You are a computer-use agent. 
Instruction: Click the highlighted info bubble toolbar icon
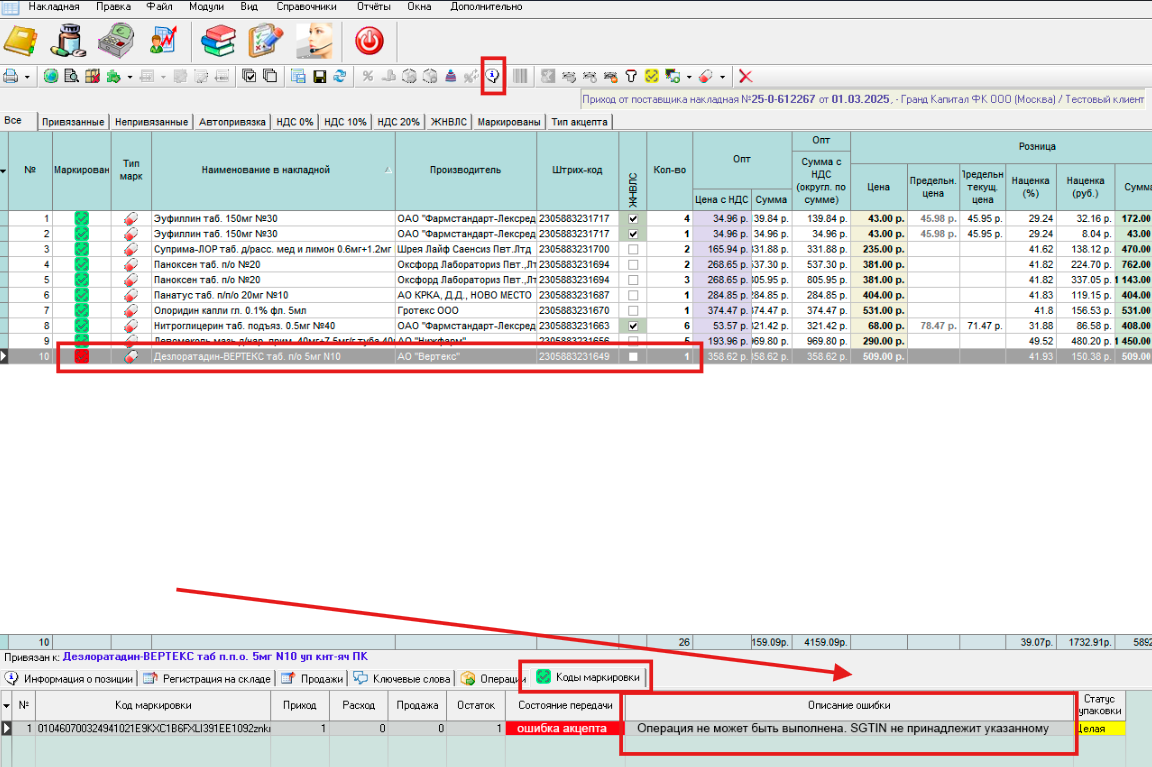coord(493,76)
